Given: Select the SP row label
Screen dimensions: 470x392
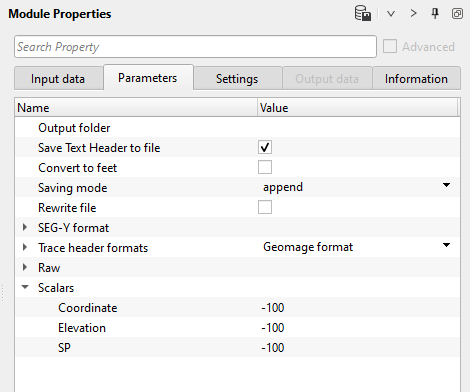Looking at the screenshot, I should click(64, 348).
